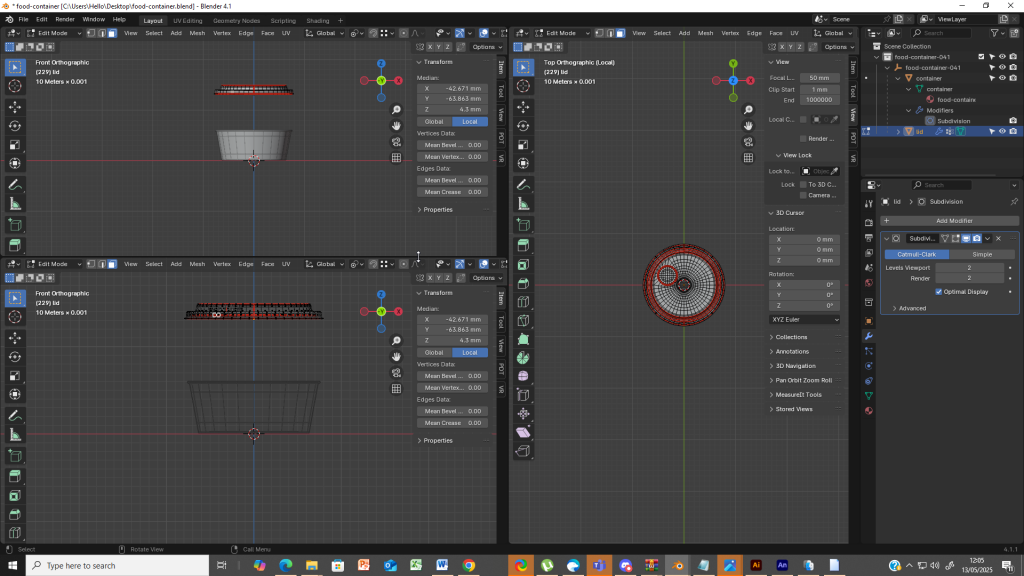Uncheck the Optimal Display checkbox

click(938, 292)
